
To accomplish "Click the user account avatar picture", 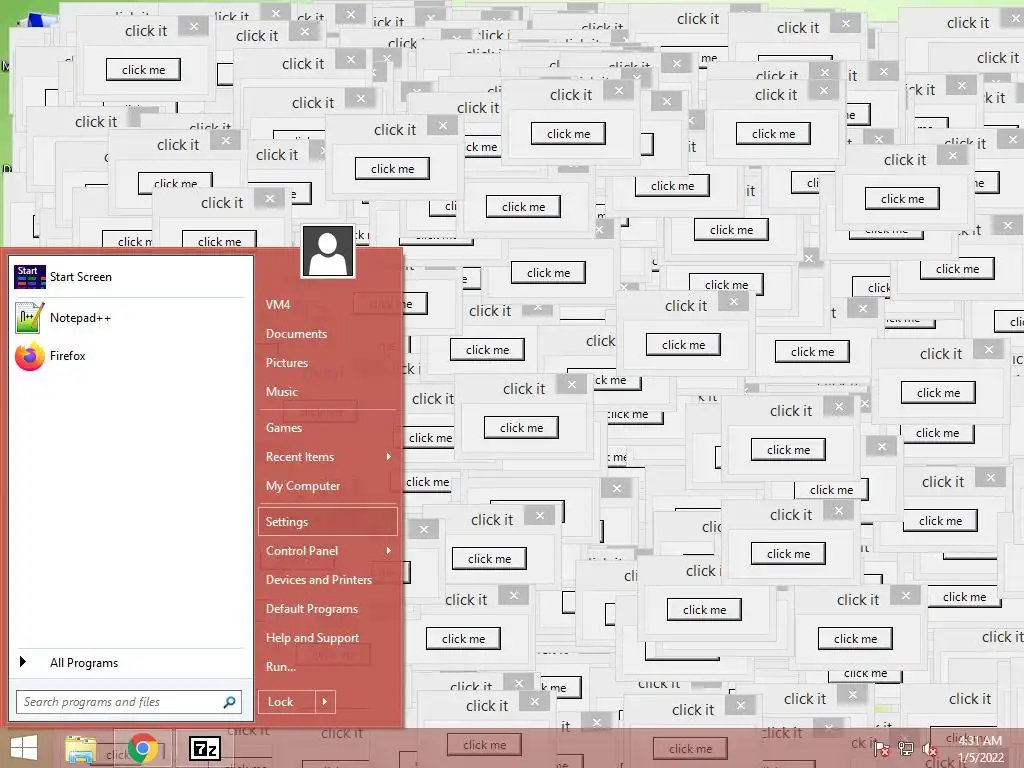I will (328, 251).
